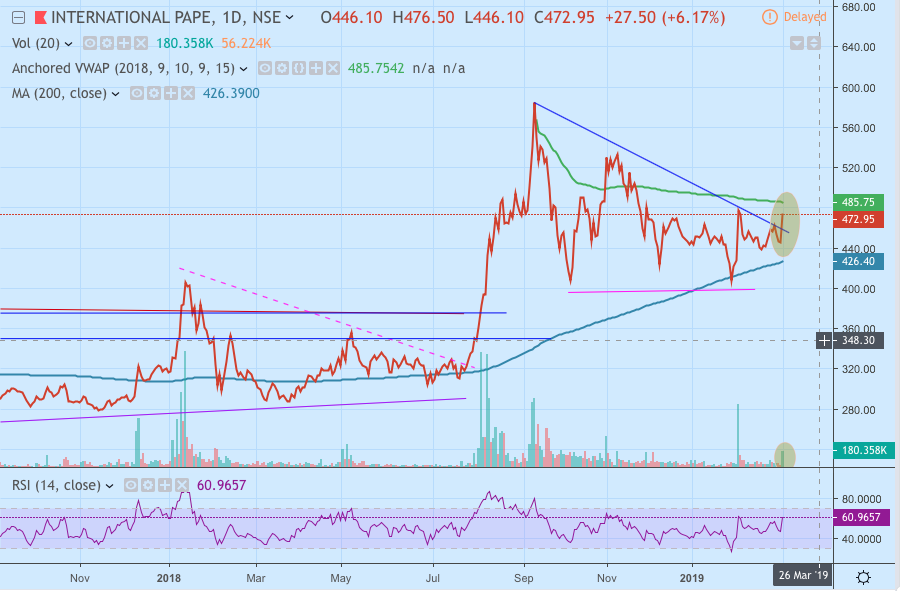900x591 pixels.
Task: Click the 60.9657 RSI legend value
Action: [x=221, y=486]
